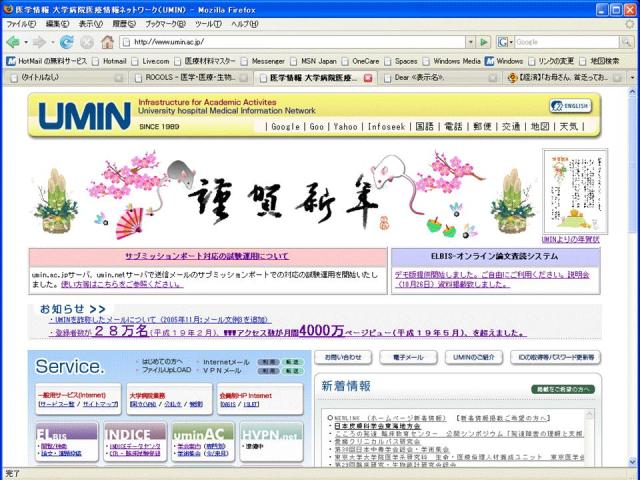Image resolution: width=640 pixels, height=480 pixels.
Task: Click the search magnifier icon in Google box
Action: [x=627, y=42]
